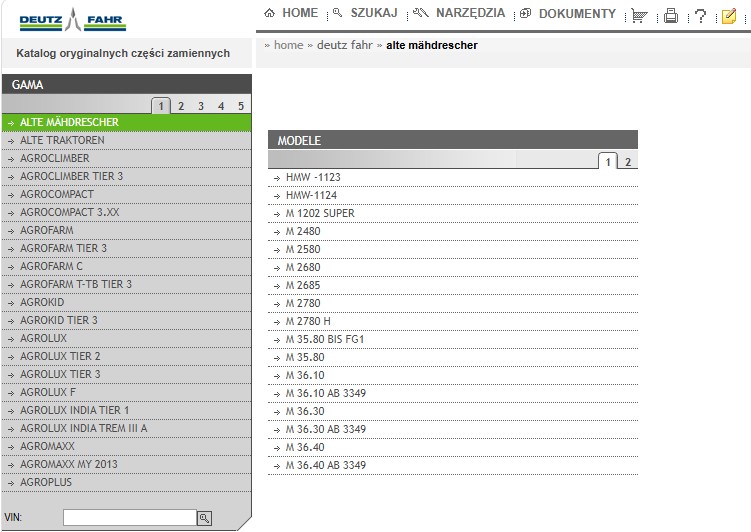The width and height of the screenshot is (751, 532).
Task: Choose the AGROCOMPACT range
Action: pos(126,194)
